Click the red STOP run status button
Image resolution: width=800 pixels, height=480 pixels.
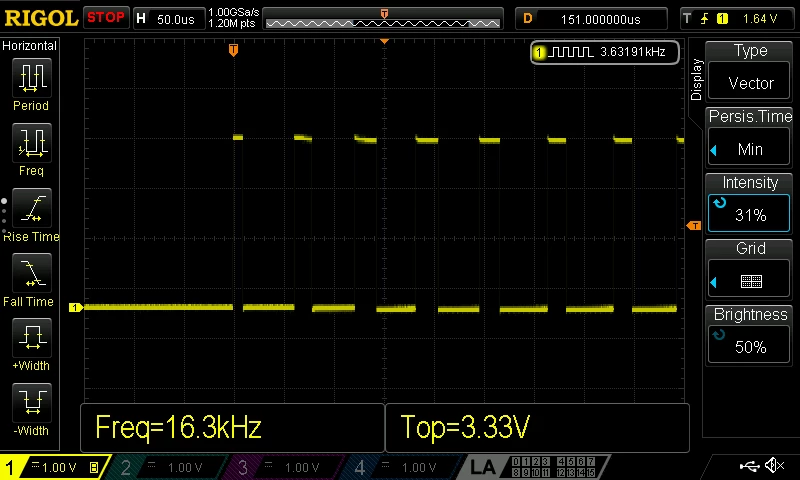pyautogui.click(x=106, y=18)
